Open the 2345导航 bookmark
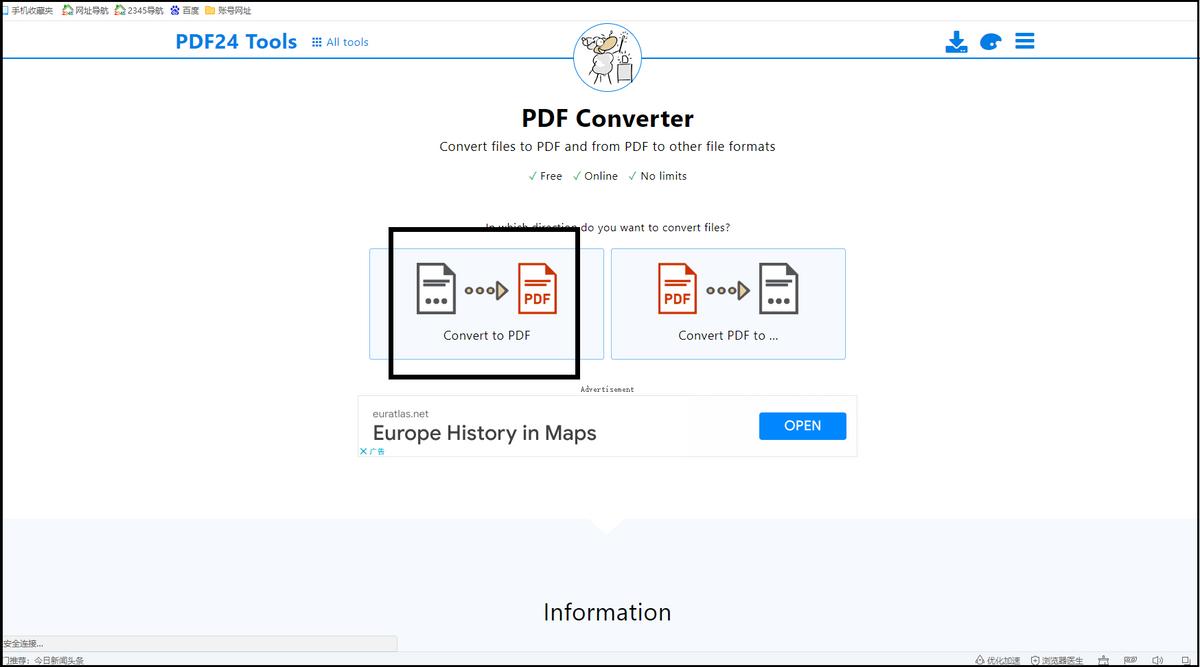Screen dimensions: 1200x667 click(139, 10)
